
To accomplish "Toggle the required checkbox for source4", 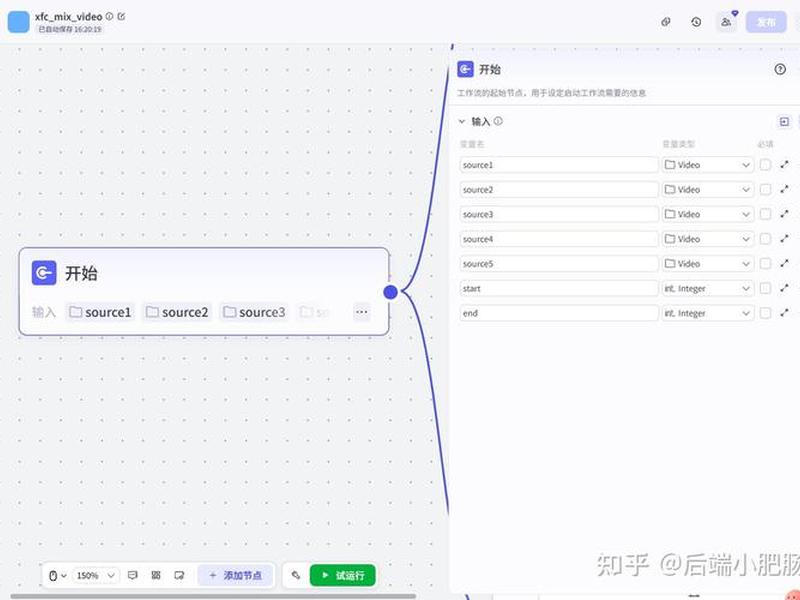I will tap(765, 239).
